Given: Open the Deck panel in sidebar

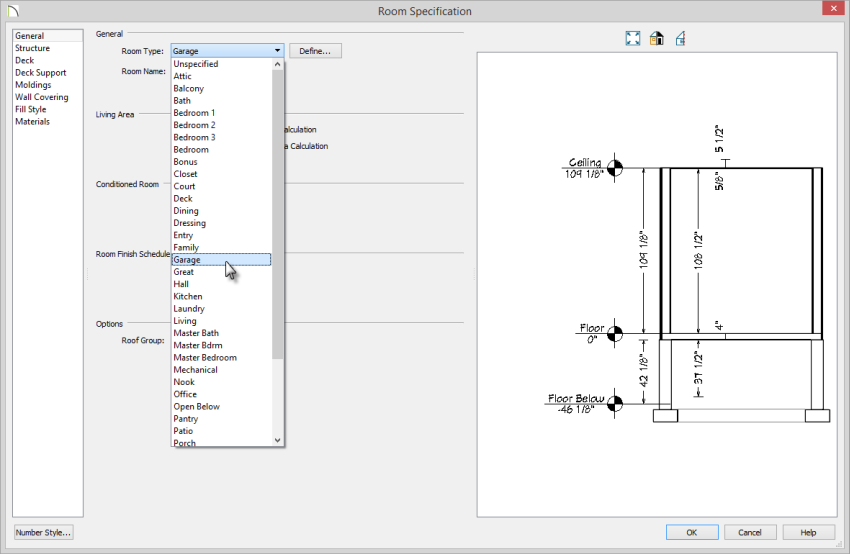Looking at the screenshot, I should coord(24,60).
